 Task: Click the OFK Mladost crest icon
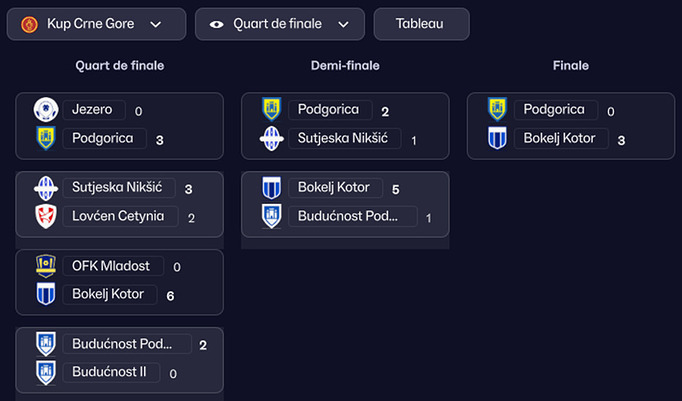click(44, 266)
